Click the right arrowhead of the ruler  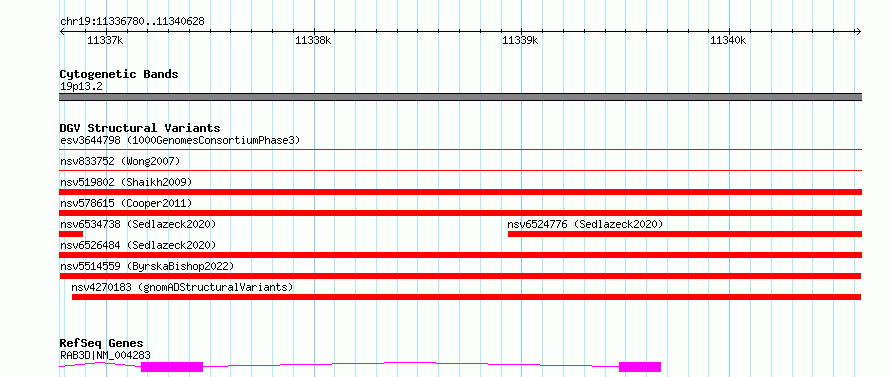pyautogui.click(x=858, y=31)
